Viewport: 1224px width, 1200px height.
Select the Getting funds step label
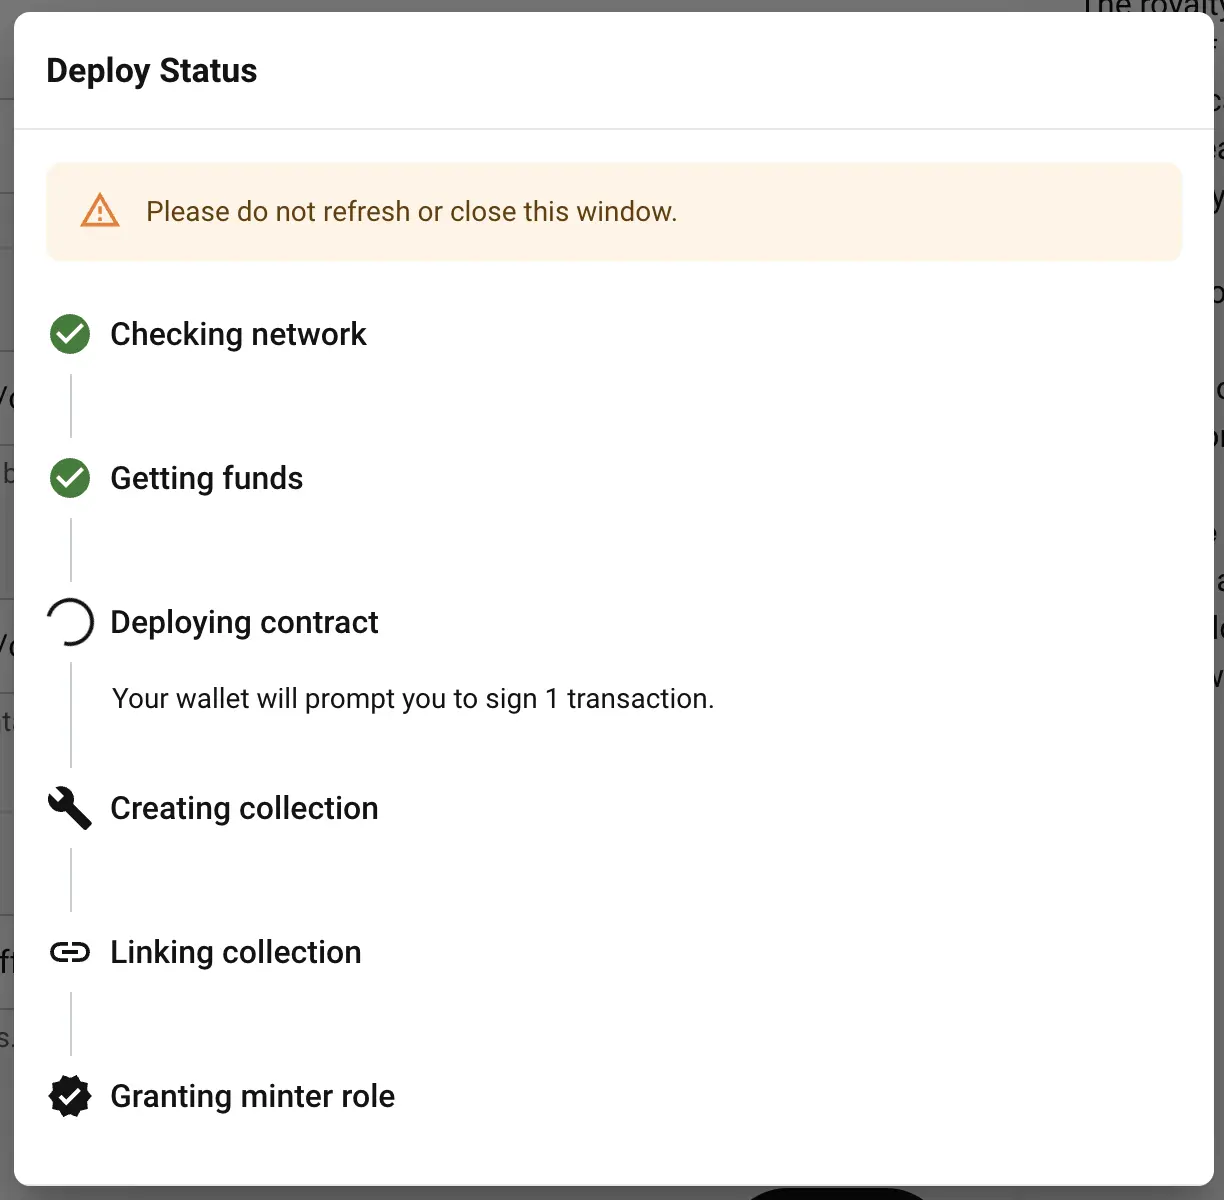point(206,478)
